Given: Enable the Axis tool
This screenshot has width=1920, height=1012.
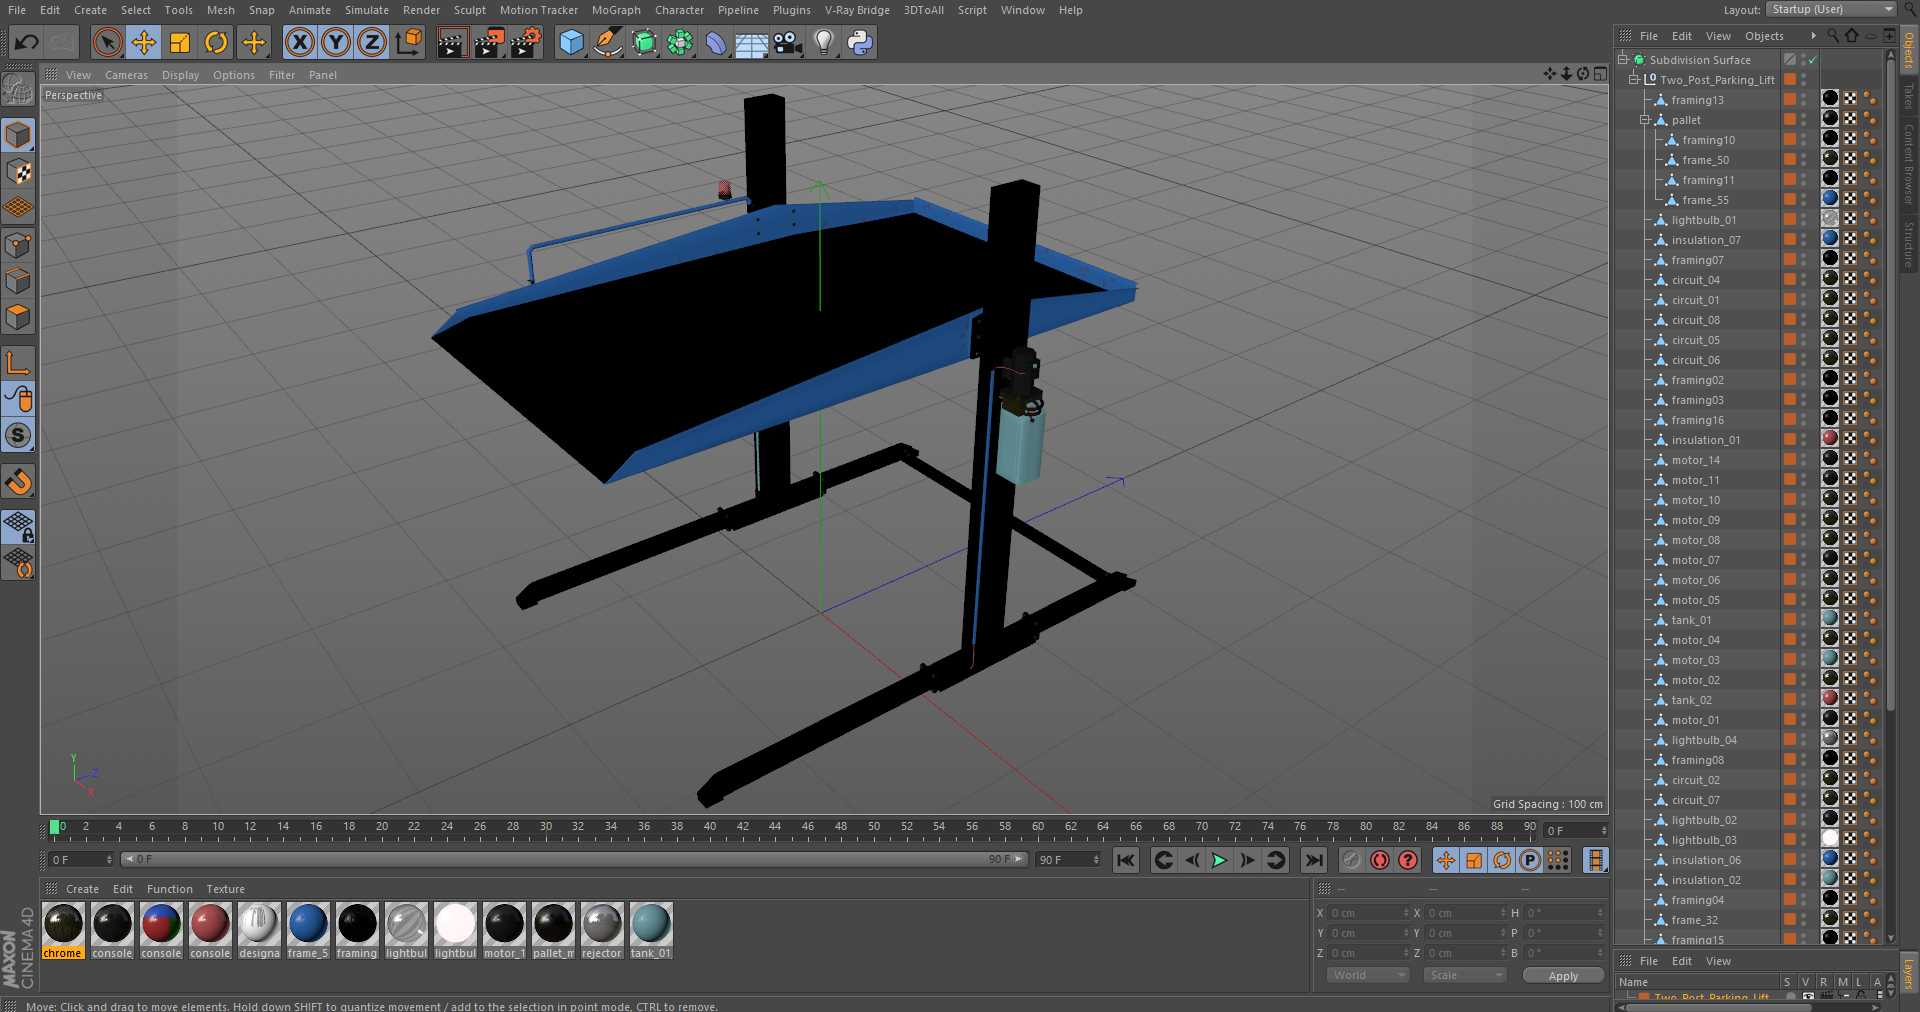Looking at the screenshot, I should (x=18, y=362).
